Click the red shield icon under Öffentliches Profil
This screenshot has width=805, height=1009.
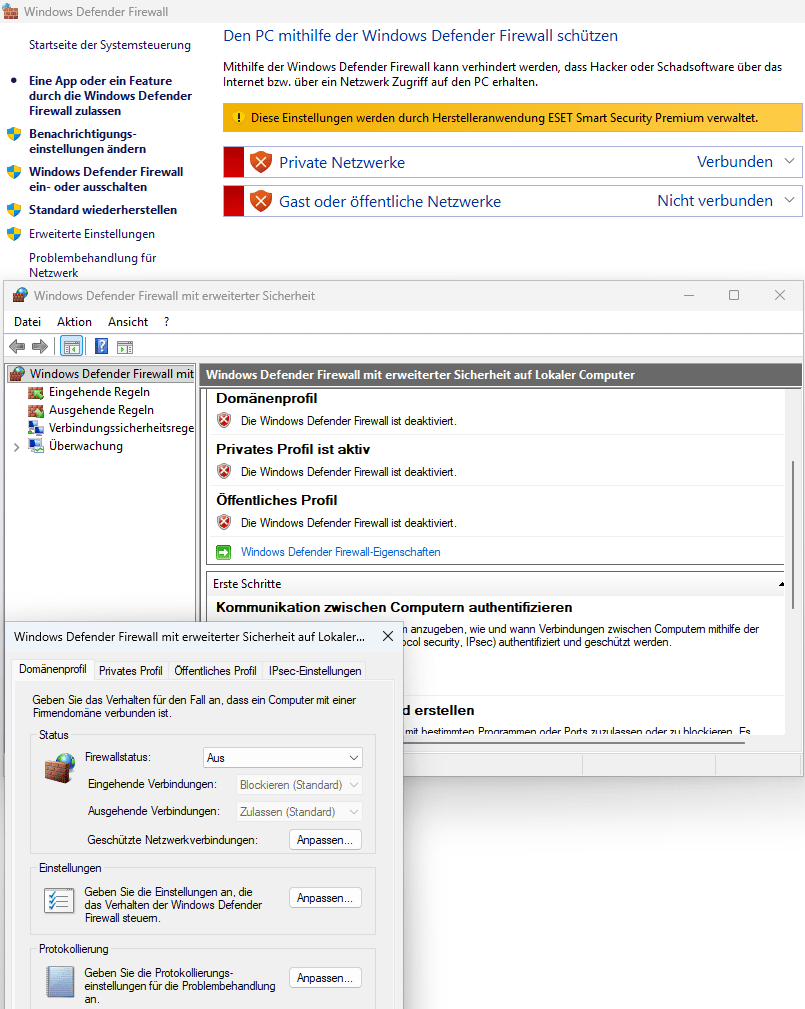(x=224, y=522)
